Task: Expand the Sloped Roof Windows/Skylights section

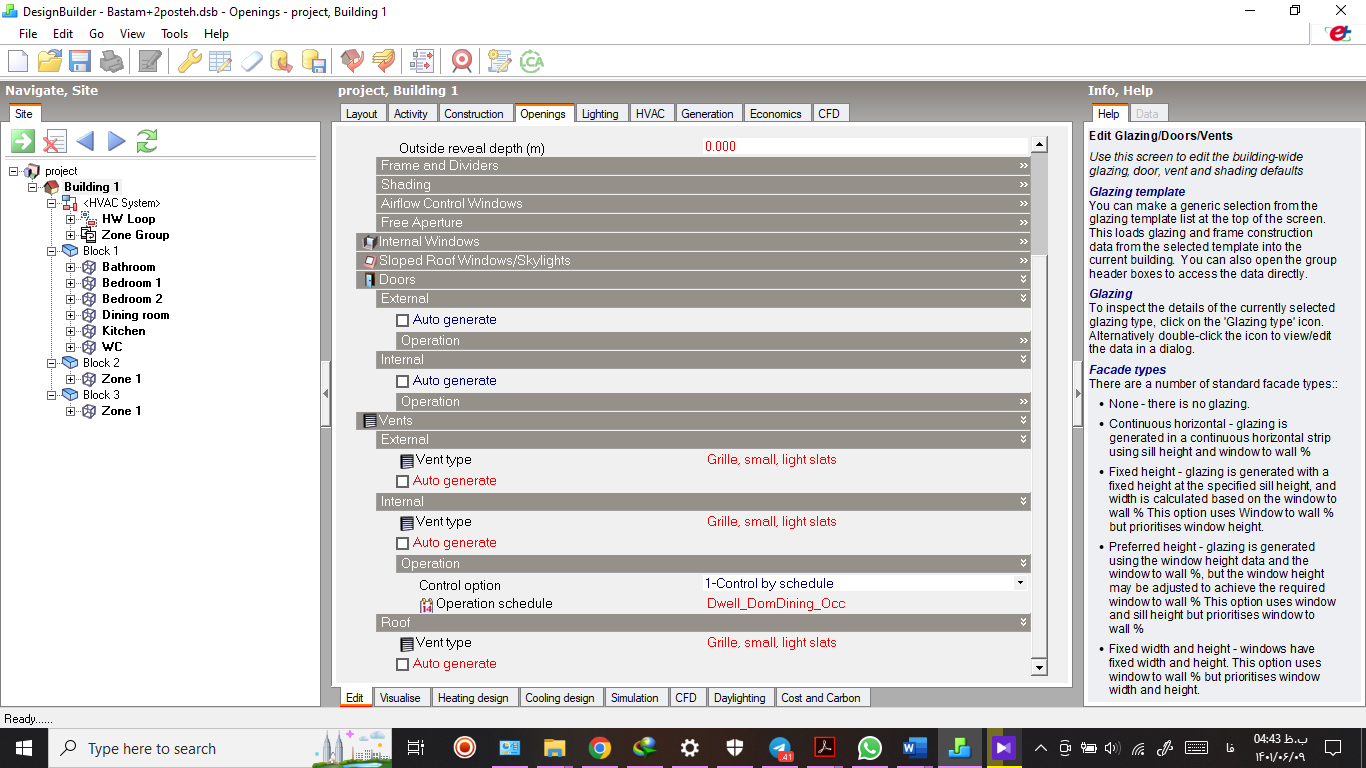Action: (693, 261)
